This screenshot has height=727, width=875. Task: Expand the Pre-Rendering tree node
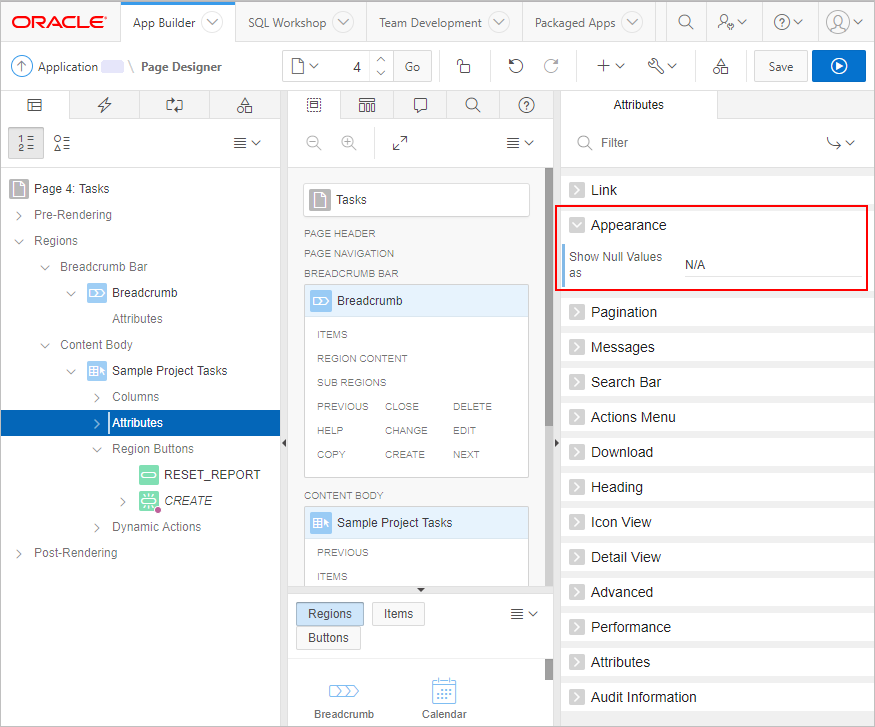tap(20, 214)
